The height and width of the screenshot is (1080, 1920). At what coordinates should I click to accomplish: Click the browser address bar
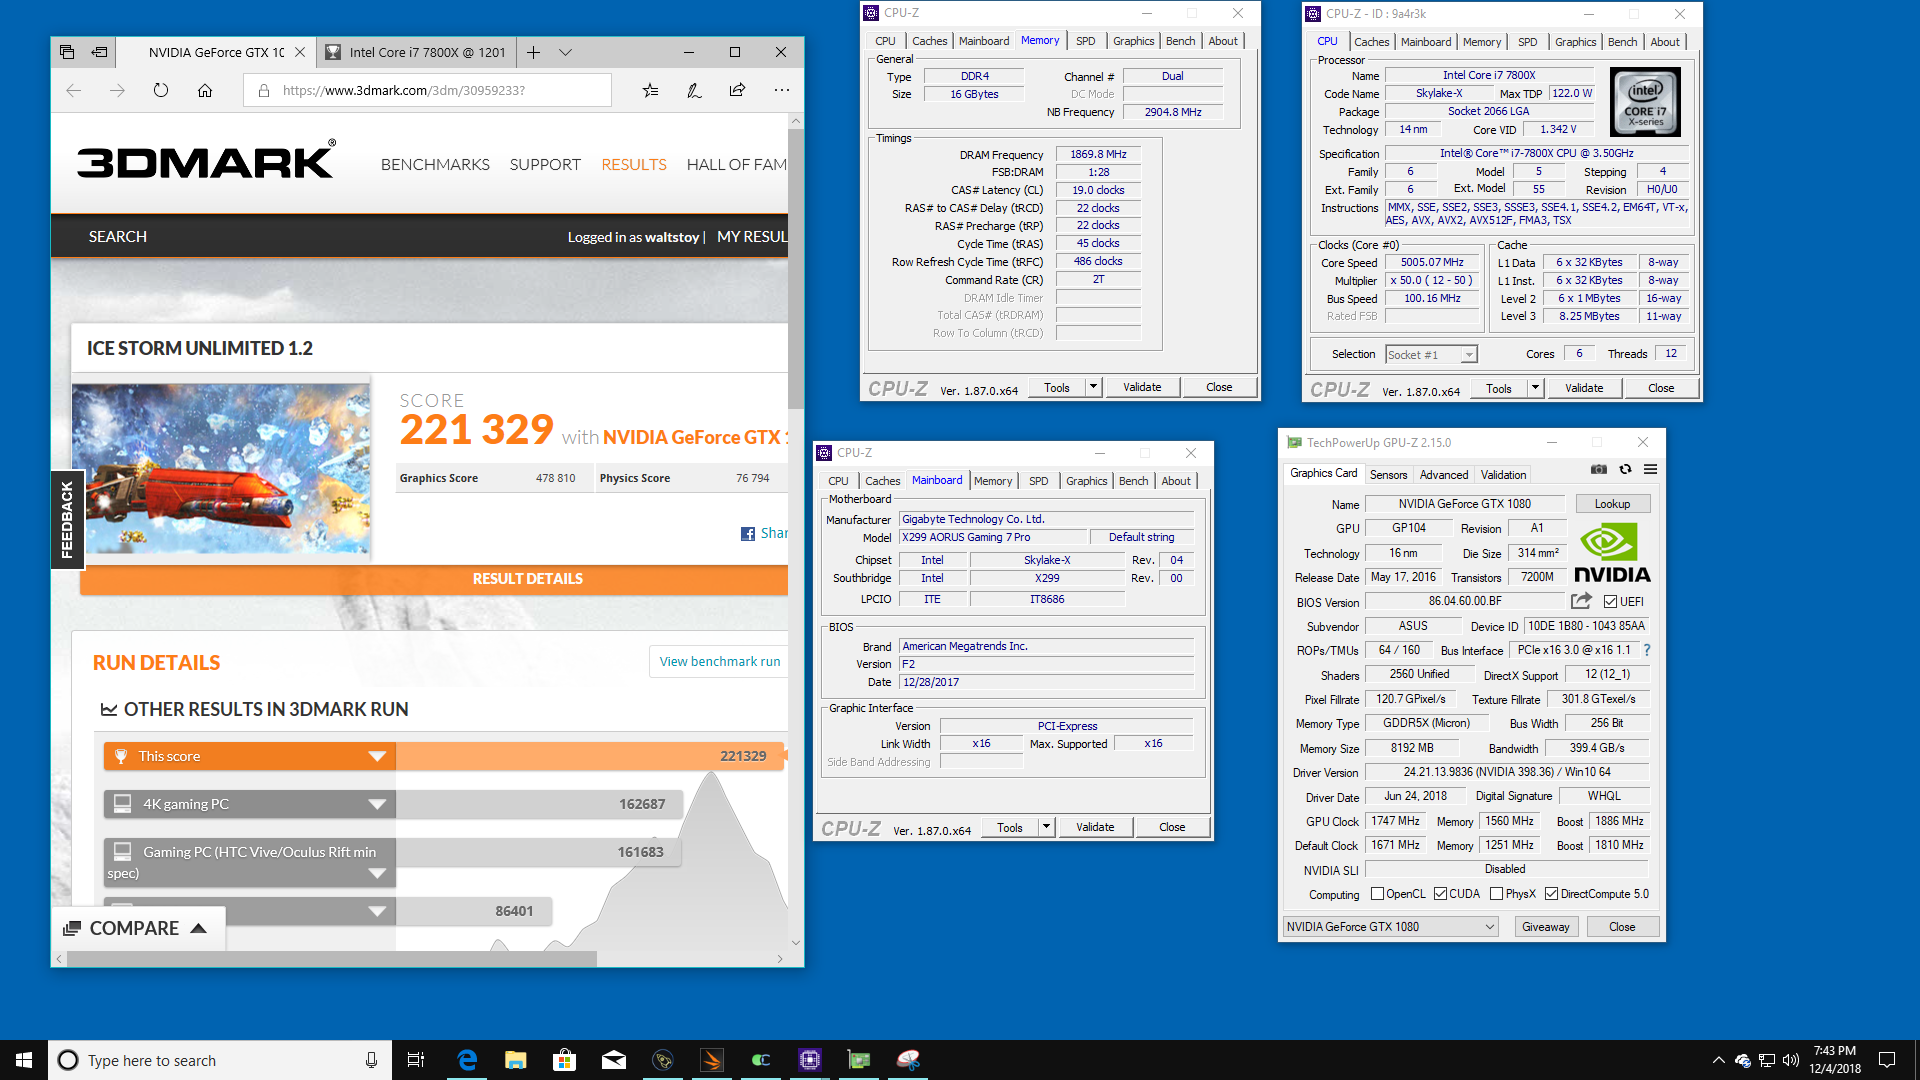pos(427,90)
